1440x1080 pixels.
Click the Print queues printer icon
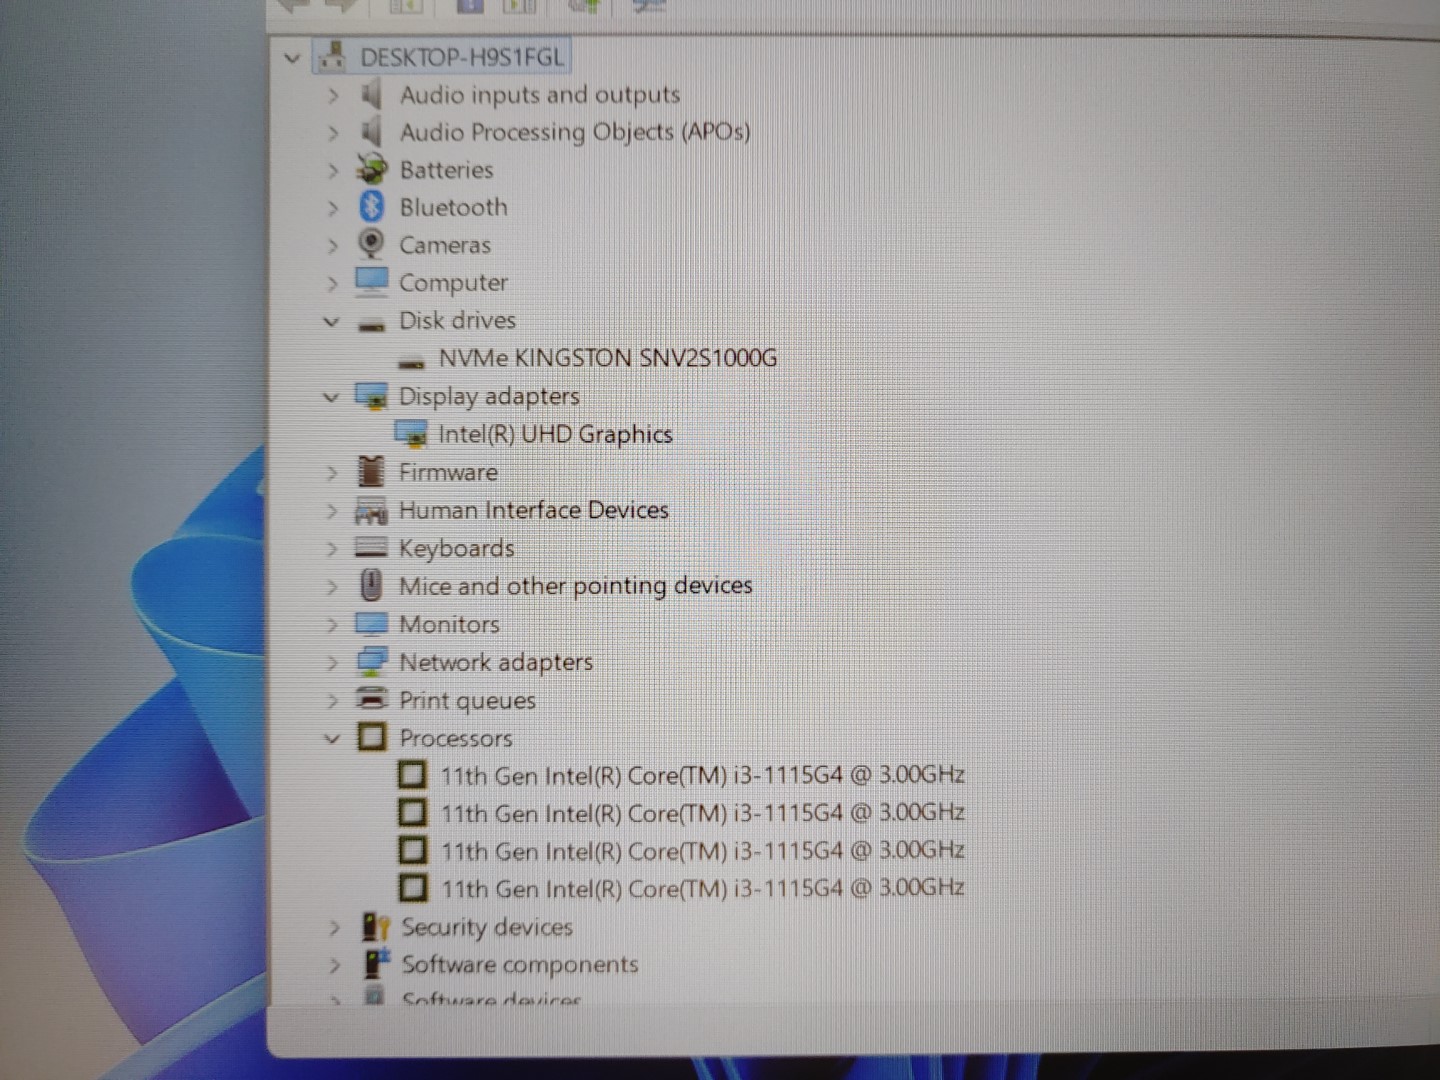[371, 699]
